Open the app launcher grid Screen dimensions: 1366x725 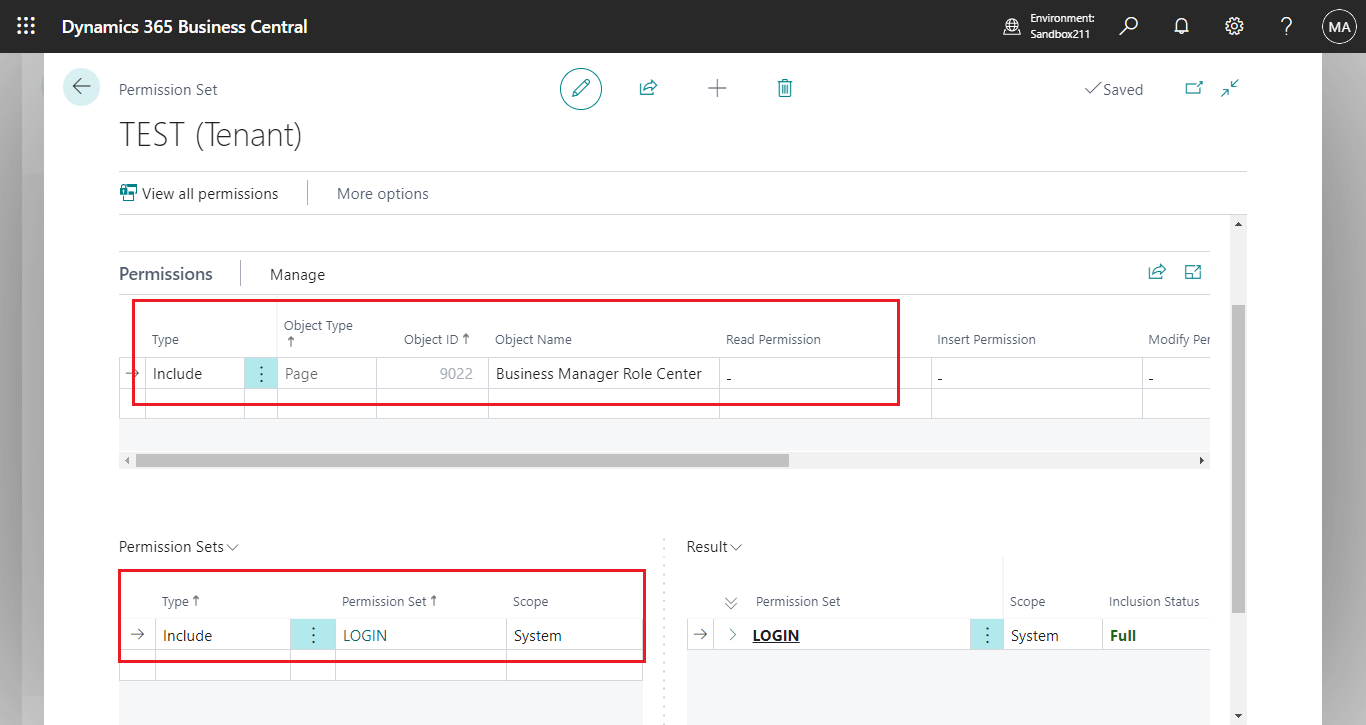[x=26, y=26]
